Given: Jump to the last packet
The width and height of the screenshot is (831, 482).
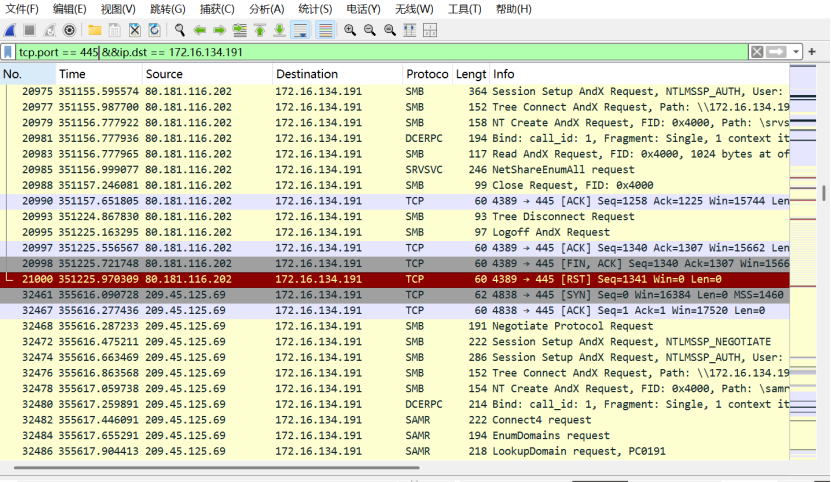Looking at the screenshot, I should [x=279, y=30].
